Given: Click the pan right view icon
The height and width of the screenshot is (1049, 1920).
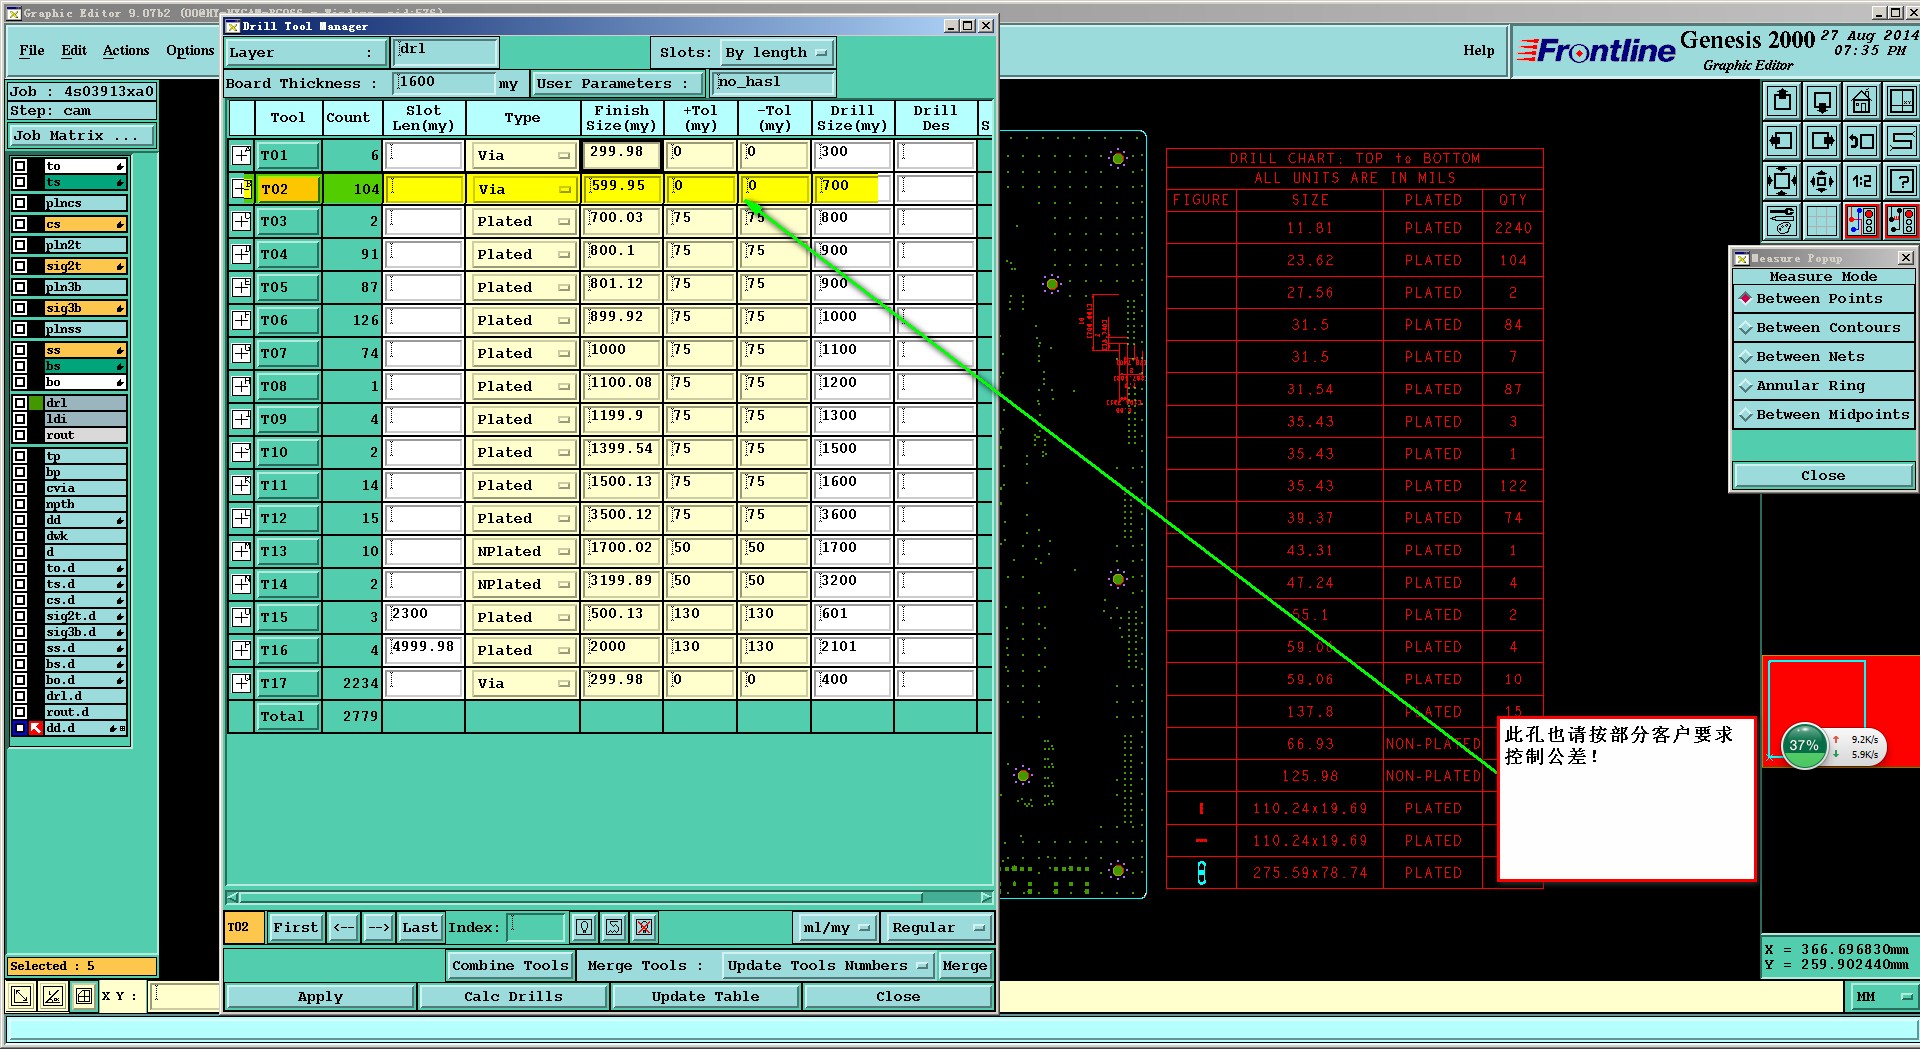Looking at the screenshot, I should coord(1822,141).
